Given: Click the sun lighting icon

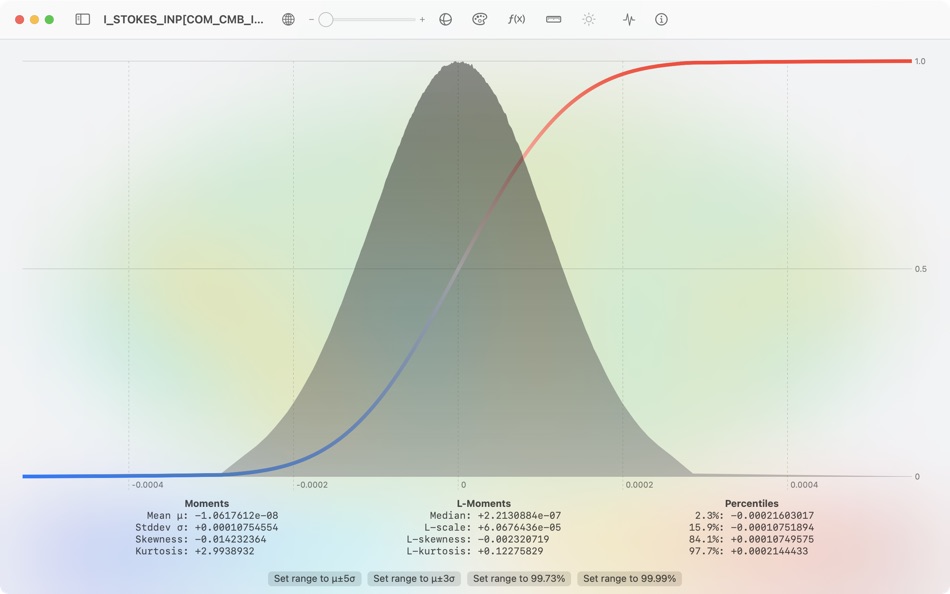Looking at the screenshot, I should click(x=589, y=19).
